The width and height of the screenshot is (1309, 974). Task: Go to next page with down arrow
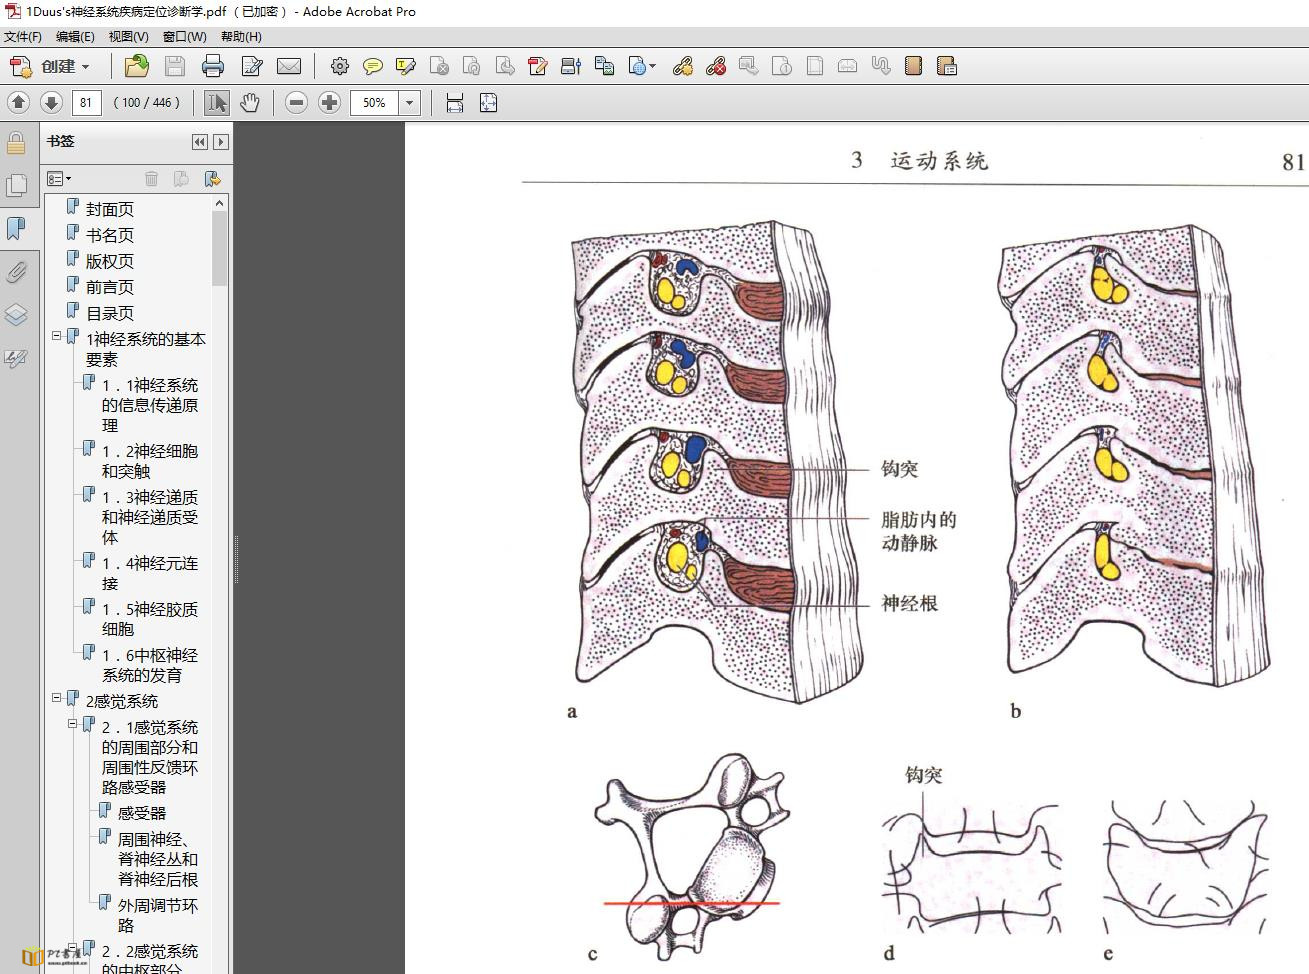click(x=51, y=102)
